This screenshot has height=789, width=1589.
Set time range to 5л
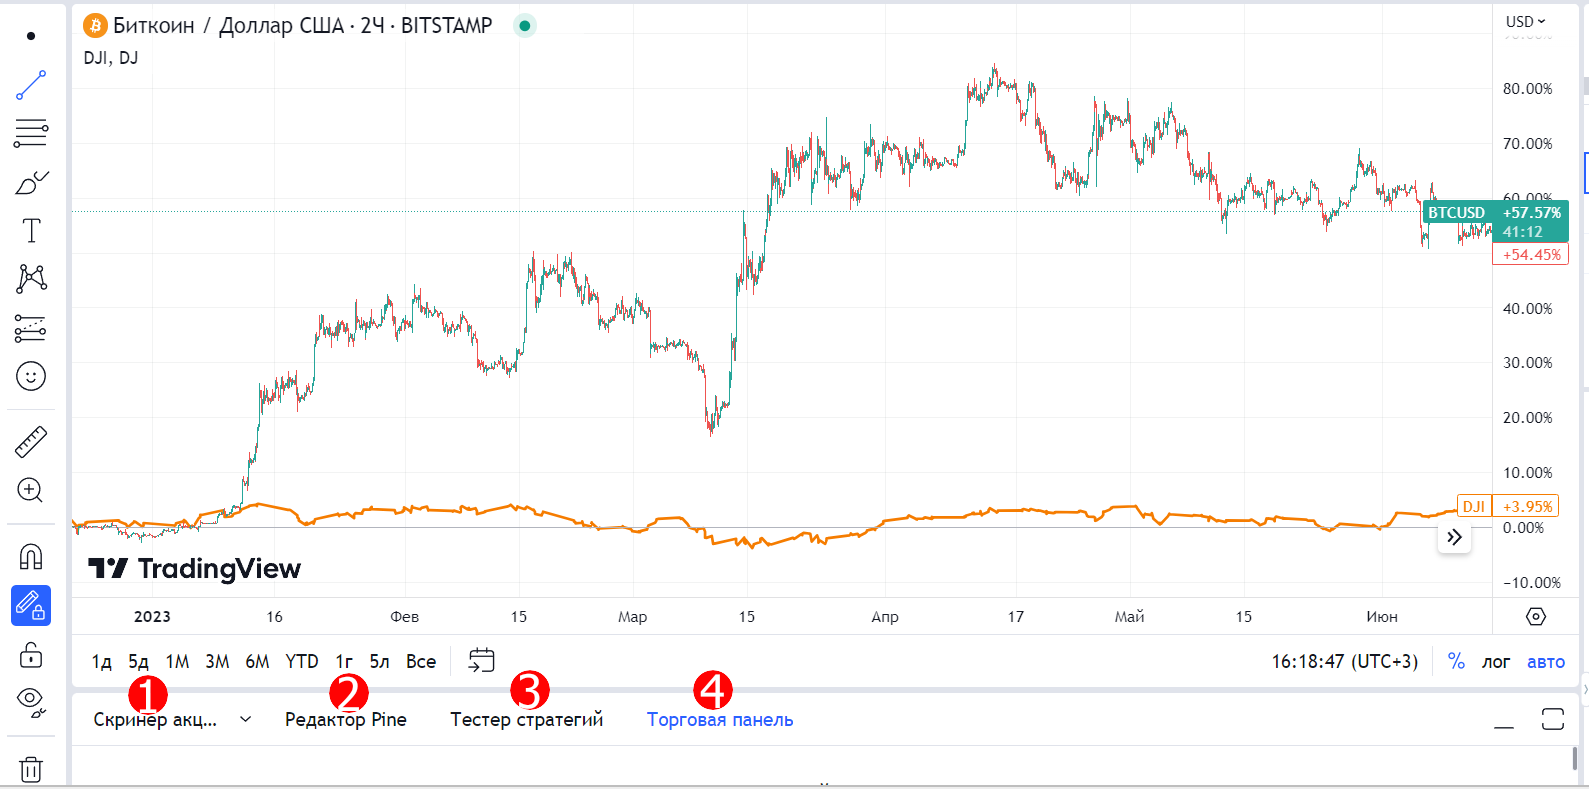380,661
